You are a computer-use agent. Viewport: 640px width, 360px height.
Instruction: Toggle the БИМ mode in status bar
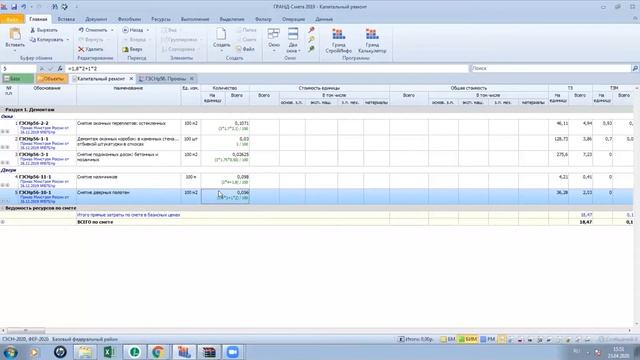click(x=468, y=339)
